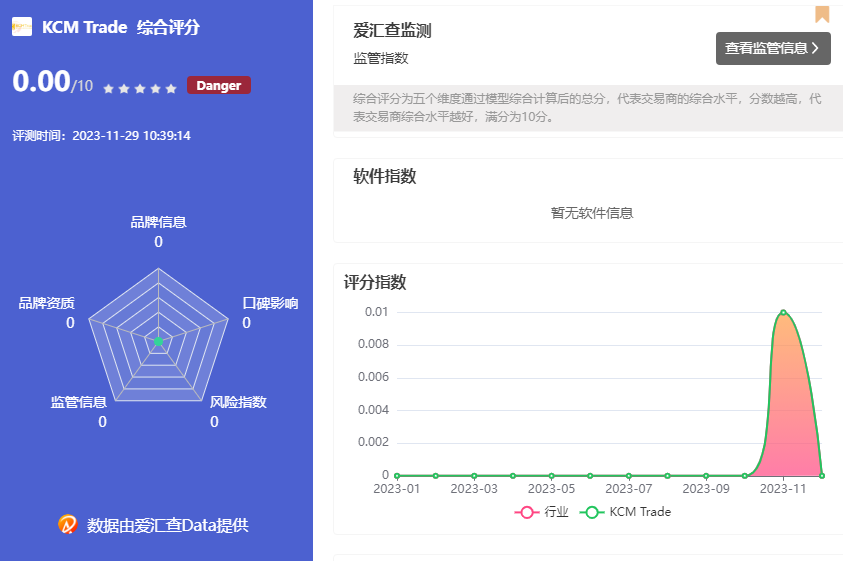This screenshot has height=561, width=843.
Task: Click the 监管信息 label on radar chart
Action: click(x=79, y=402)
